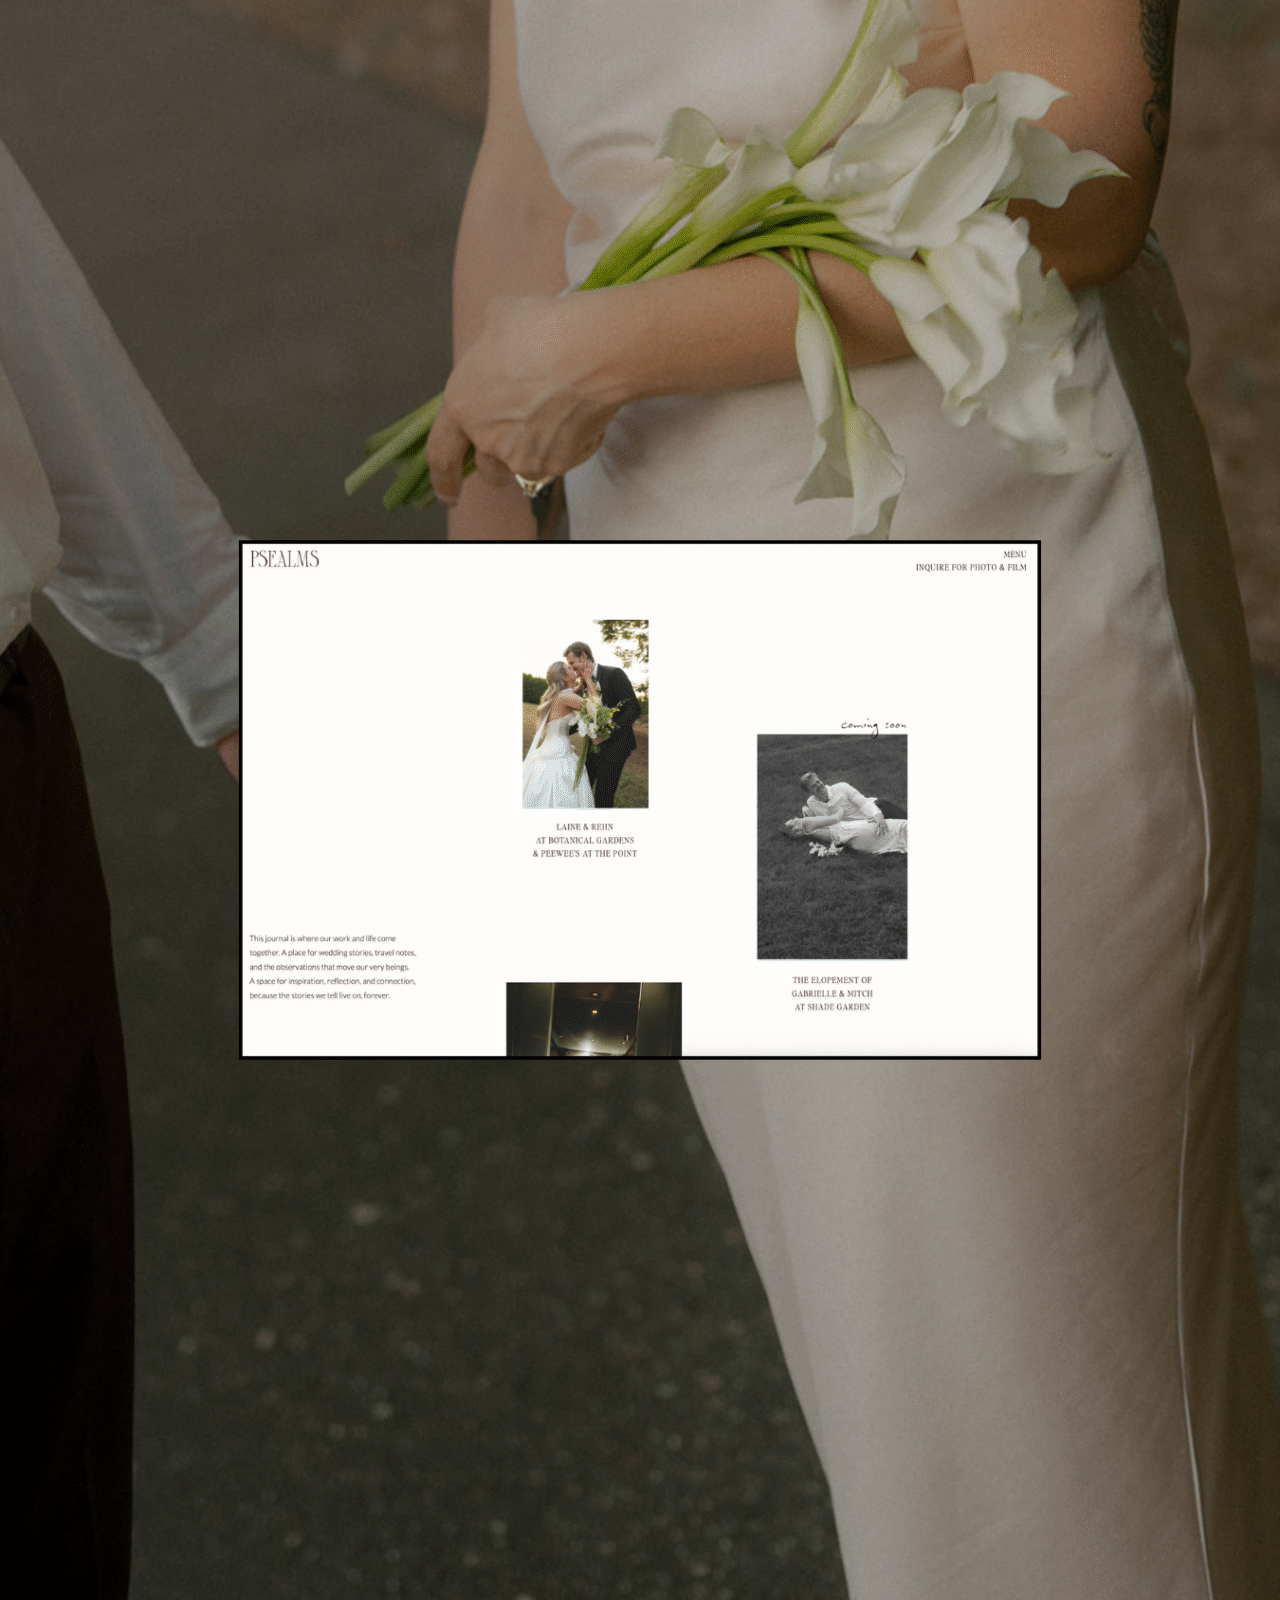
Task: Click The Elopement Of caption line
Action: [x=832, y=980]
